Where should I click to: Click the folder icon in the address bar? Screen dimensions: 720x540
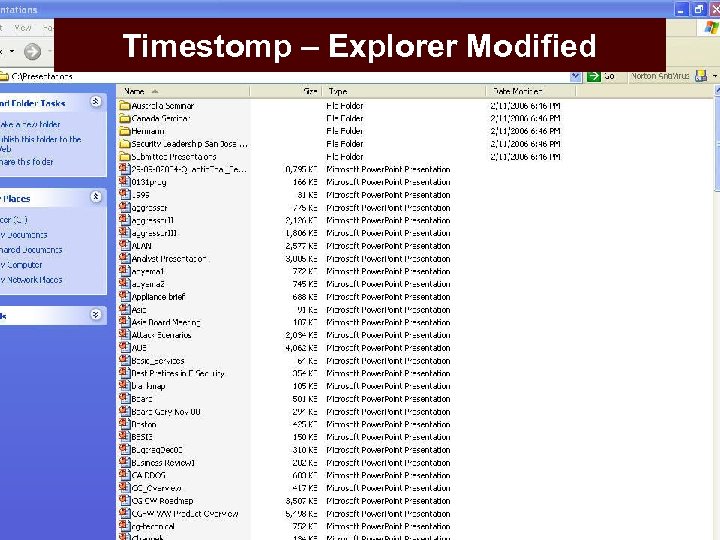click(4, 76)
